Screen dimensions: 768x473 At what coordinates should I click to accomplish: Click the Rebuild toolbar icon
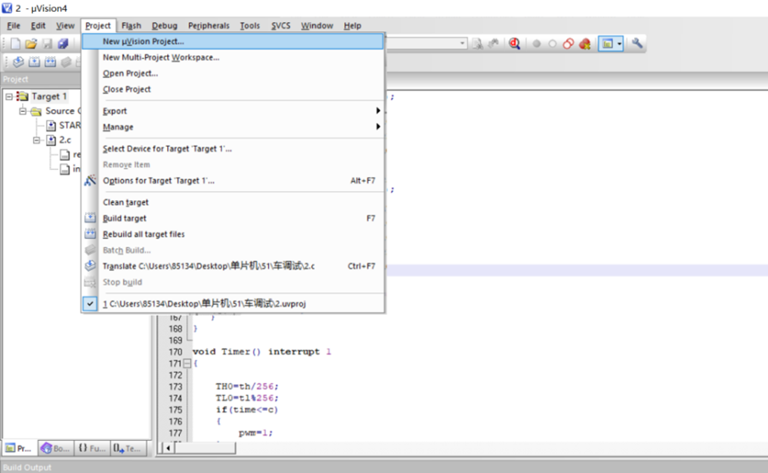coord(50,62)
